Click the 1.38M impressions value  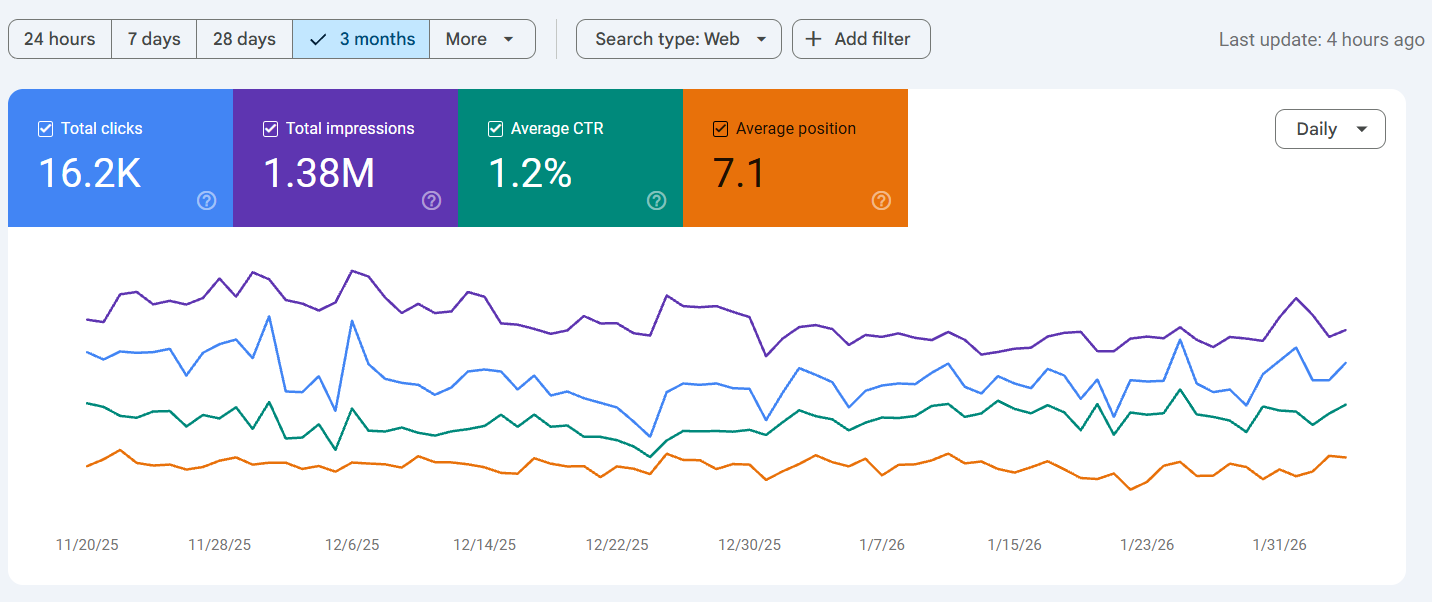pos(319,173)
